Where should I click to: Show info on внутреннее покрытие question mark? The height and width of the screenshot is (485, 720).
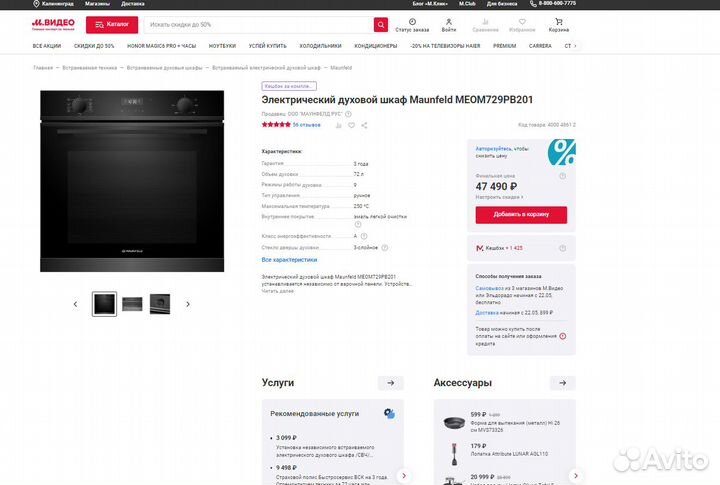(358, 225)
